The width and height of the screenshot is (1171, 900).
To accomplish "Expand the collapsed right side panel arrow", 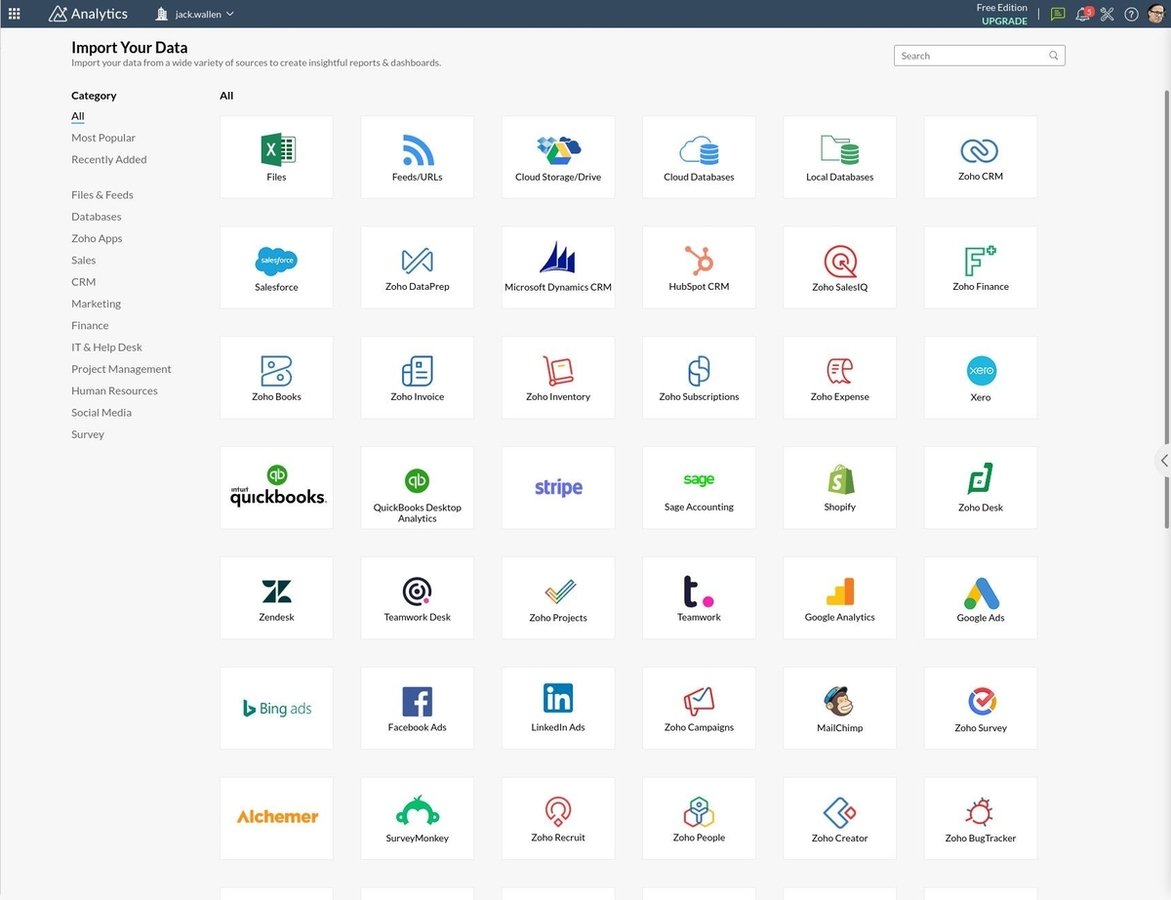I will tap(1163, 460).
